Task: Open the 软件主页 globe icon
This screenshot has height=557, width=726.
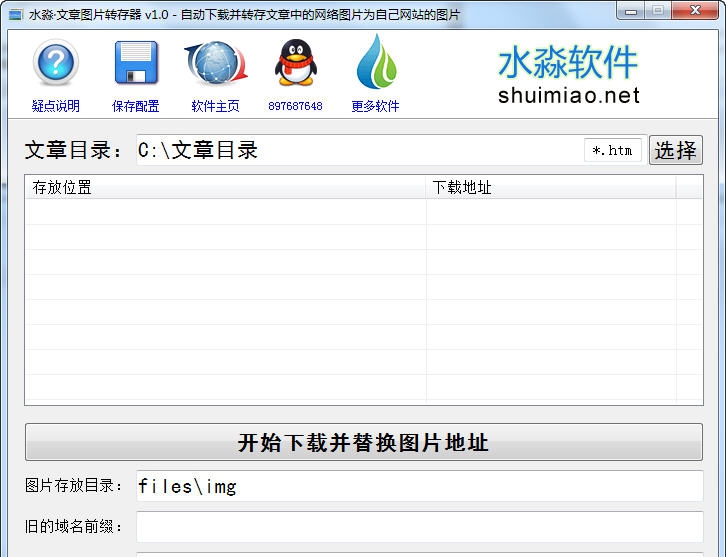Action: [216, 63]
